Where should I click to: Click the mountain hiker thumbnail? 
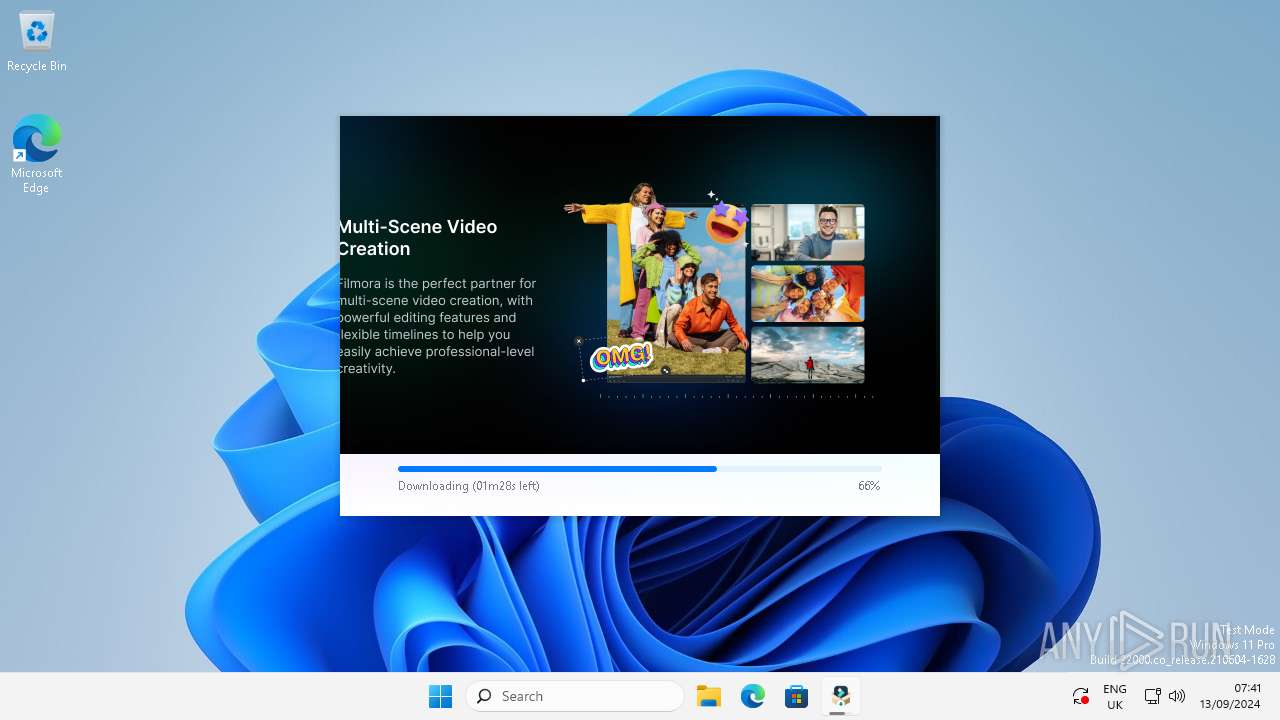pyautogui.click(x=808, y=354)
